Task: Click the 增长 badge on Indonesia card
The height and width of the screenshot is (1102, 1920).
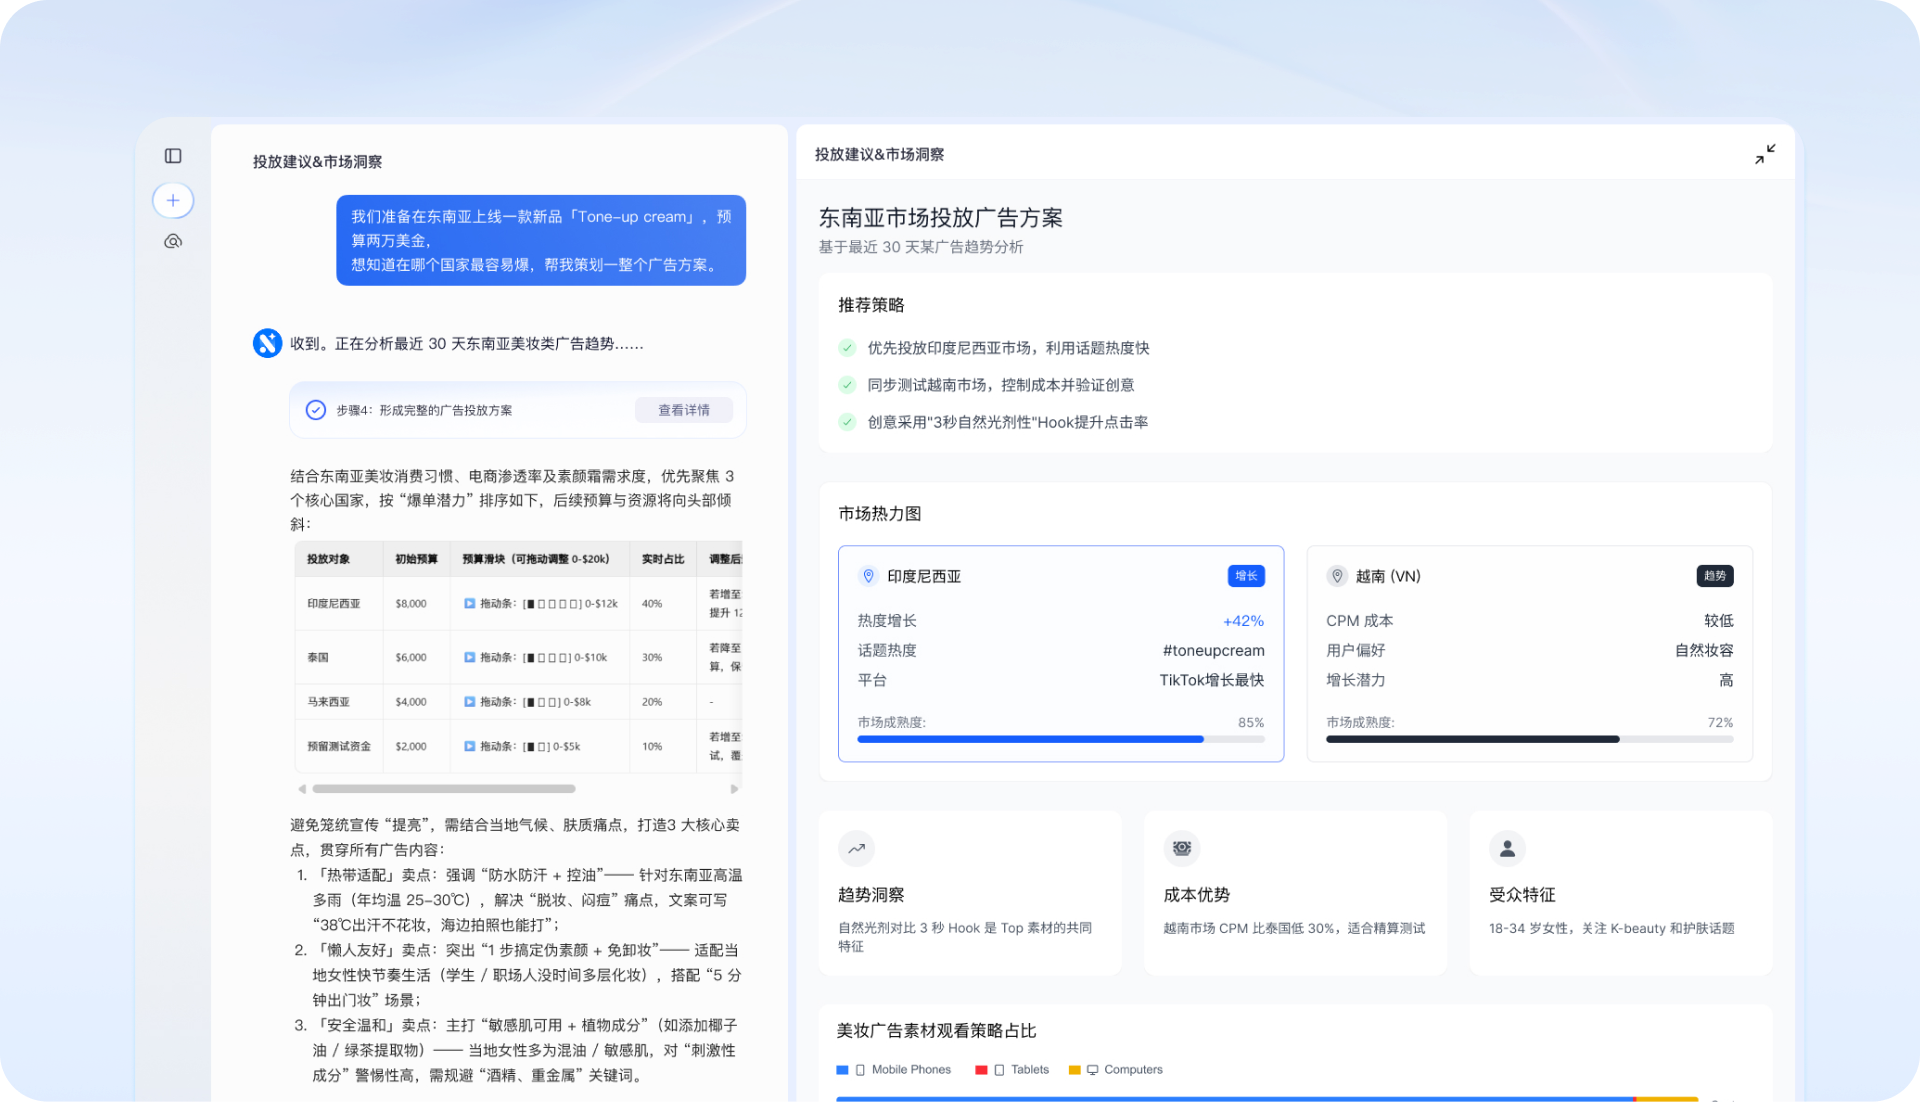Action: point(1245,576)
